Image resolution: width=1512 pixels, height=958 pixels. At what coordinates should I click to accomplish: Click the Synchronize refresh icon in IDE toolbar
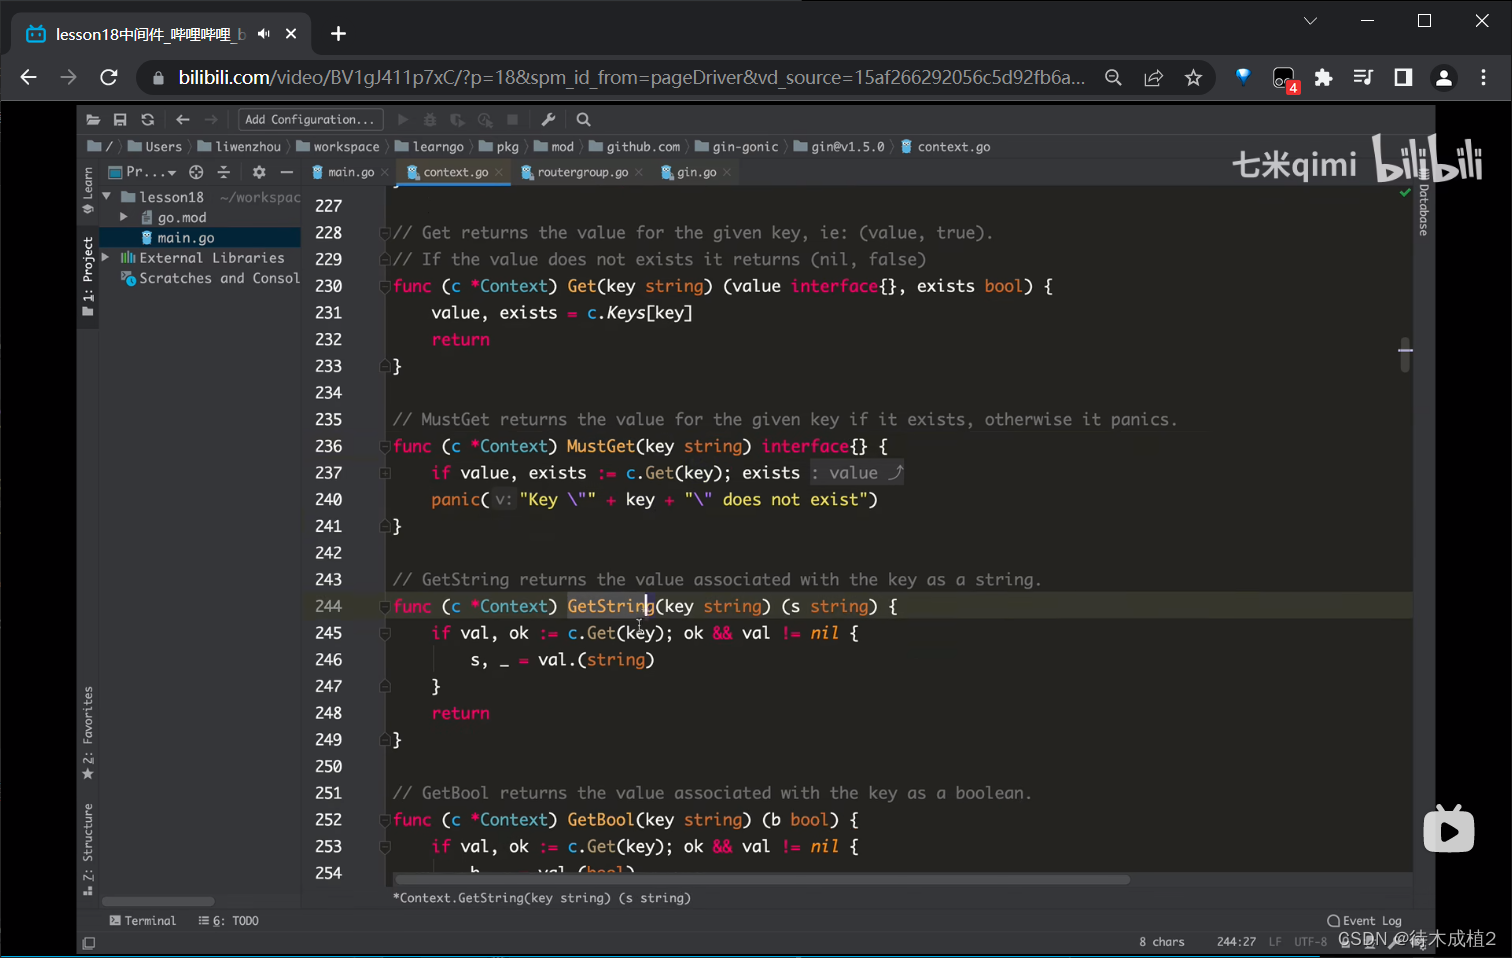pyautogui.click(x=147, y=120)
